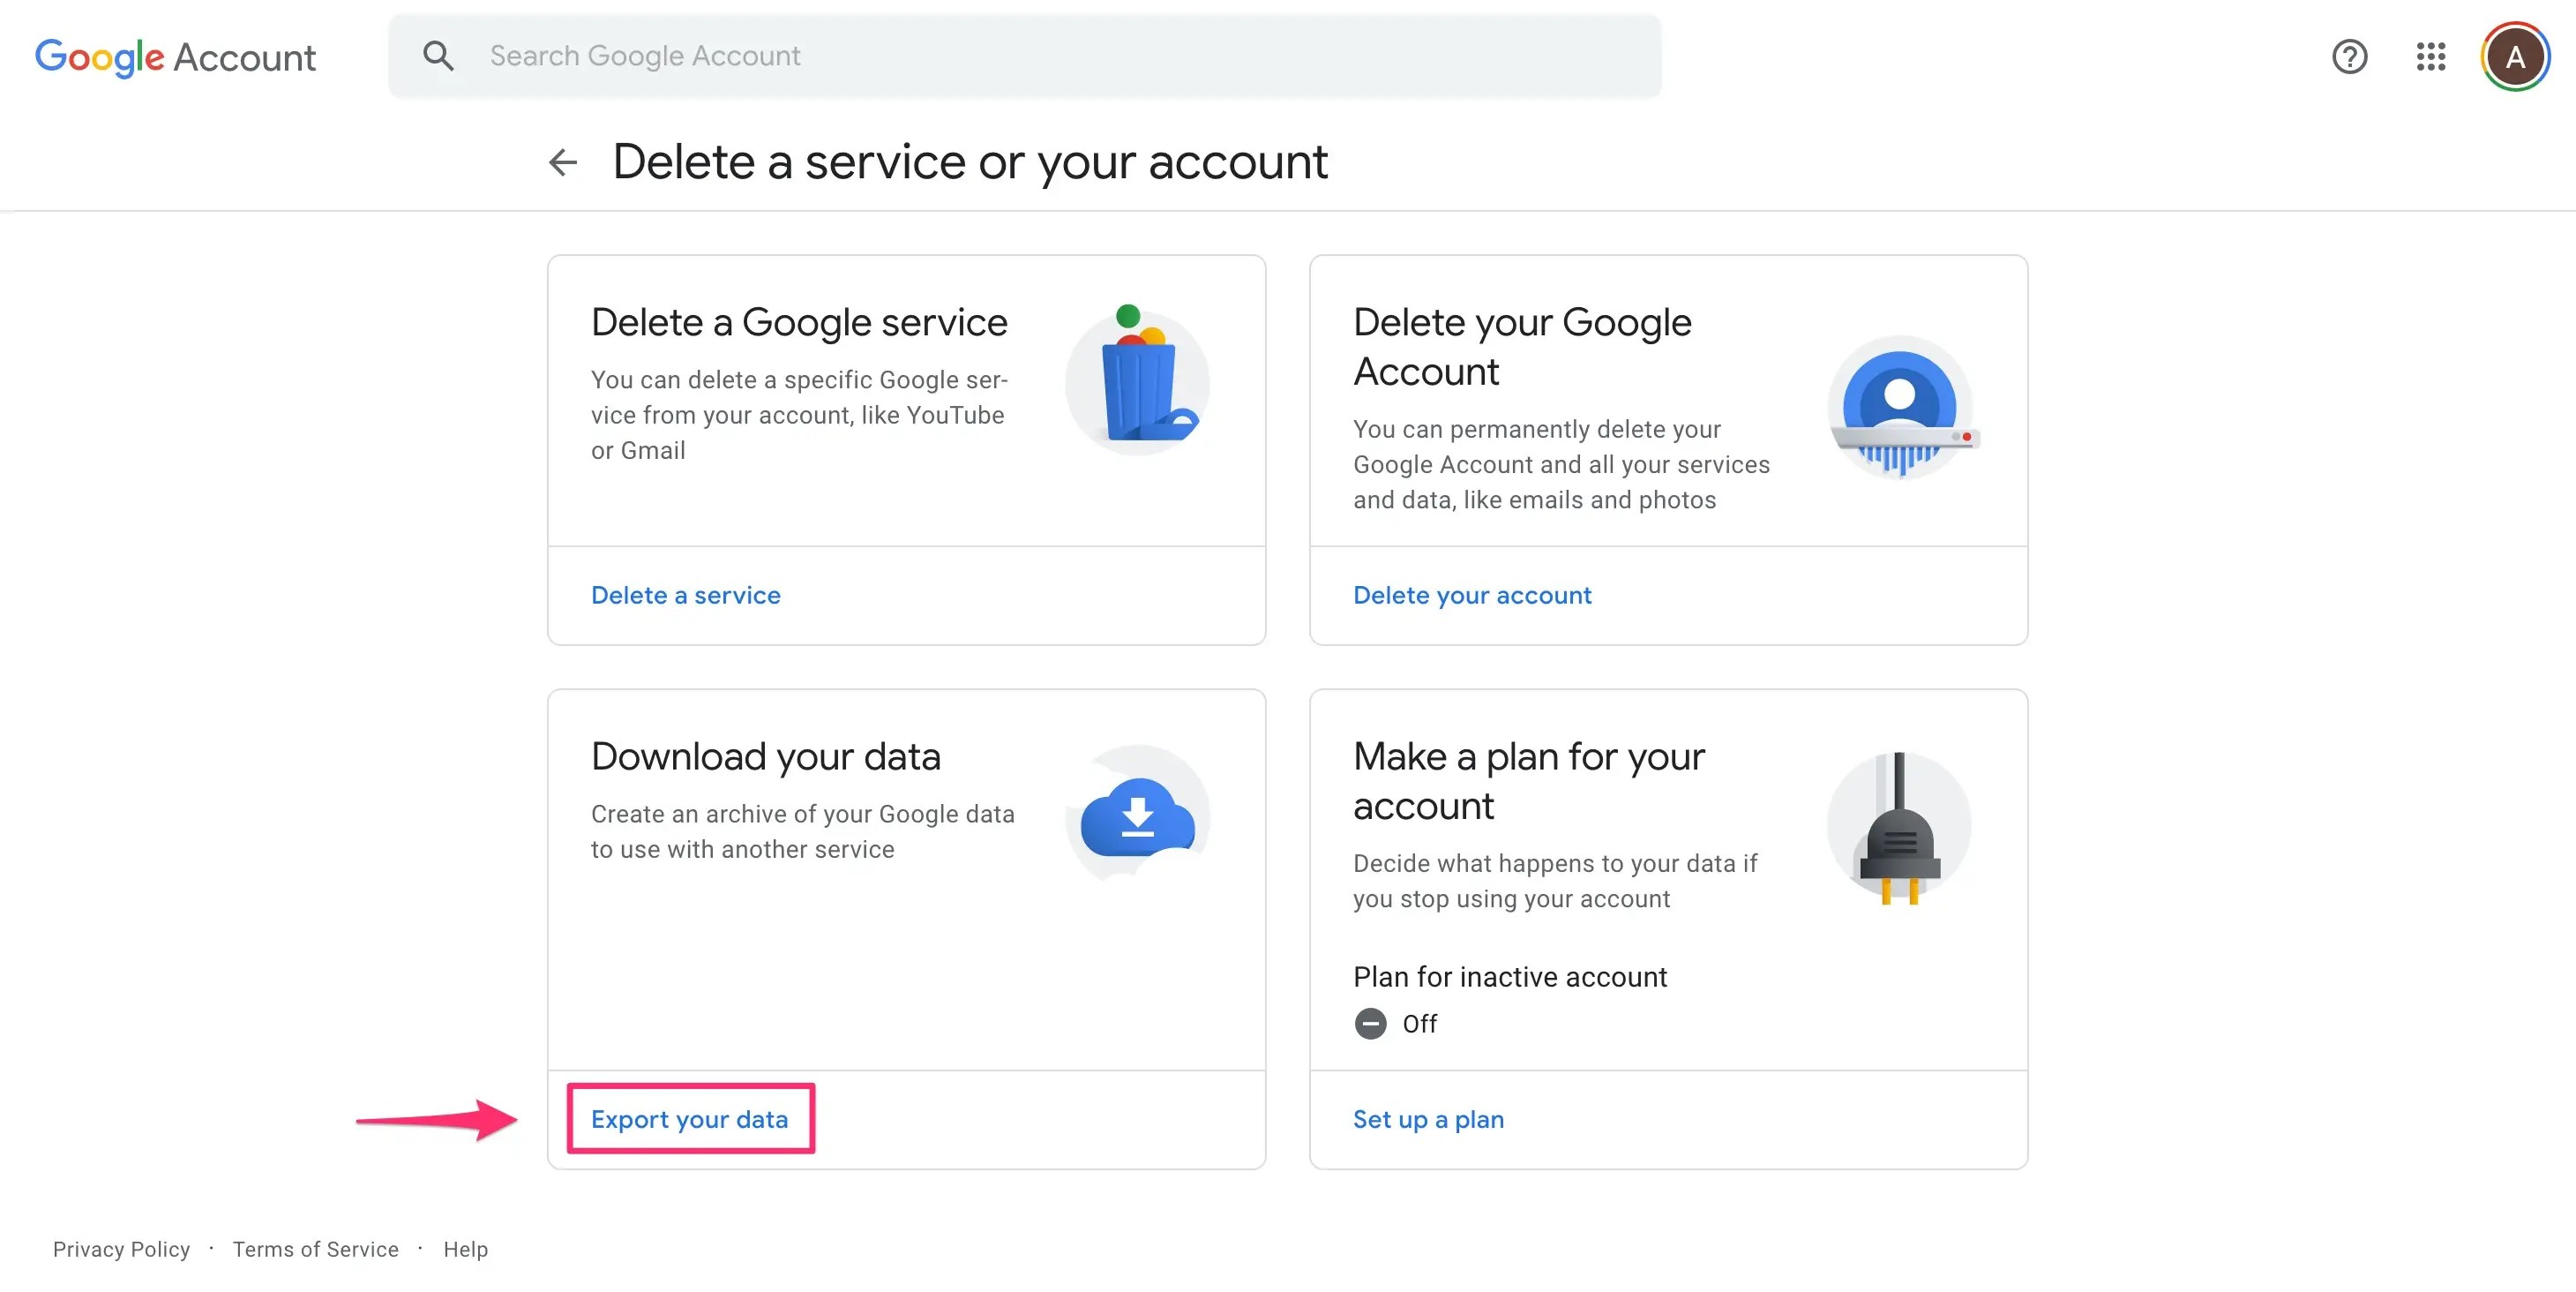Open the account avatar menu
Viewport: 2576px width, 1292px height.
point(2514,57)
